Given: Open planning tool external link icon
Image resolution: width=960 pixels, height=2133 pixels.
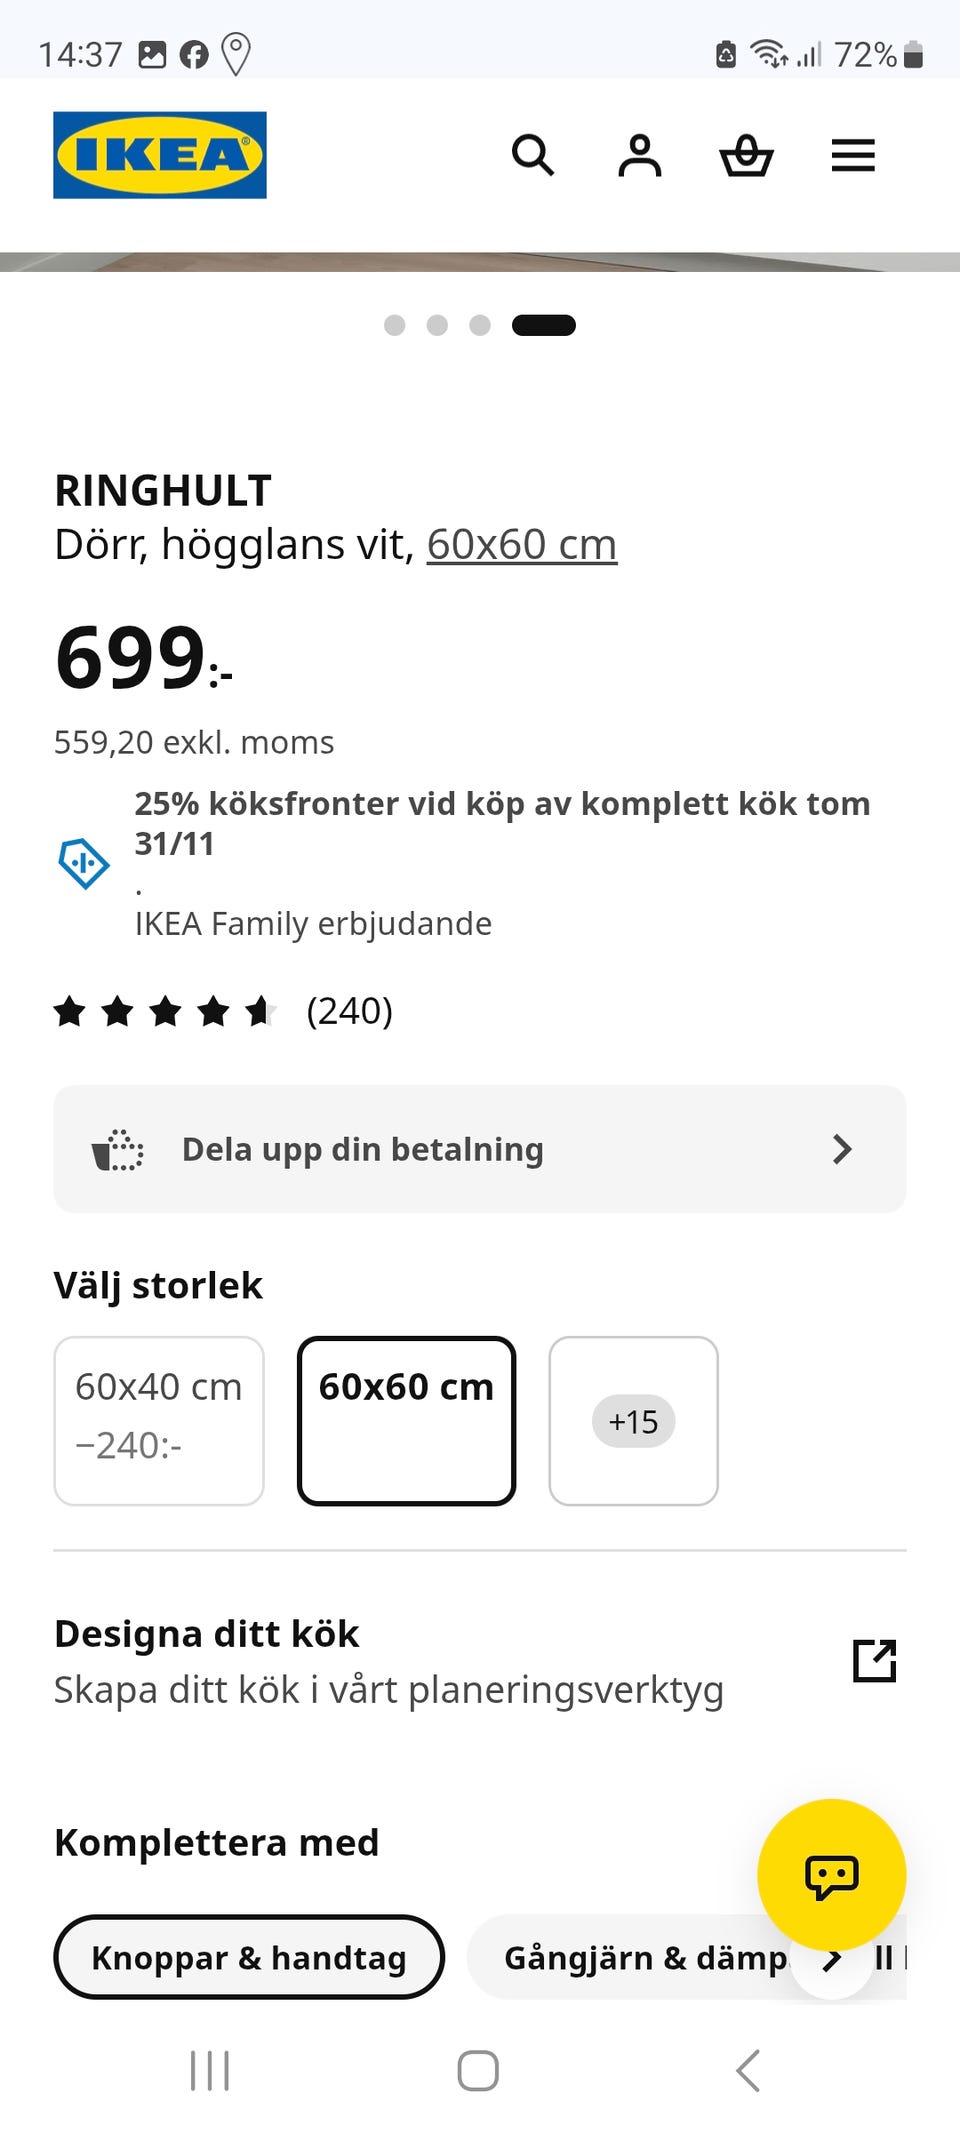Looking at the screenshot, I should (x=875, y=1661).
